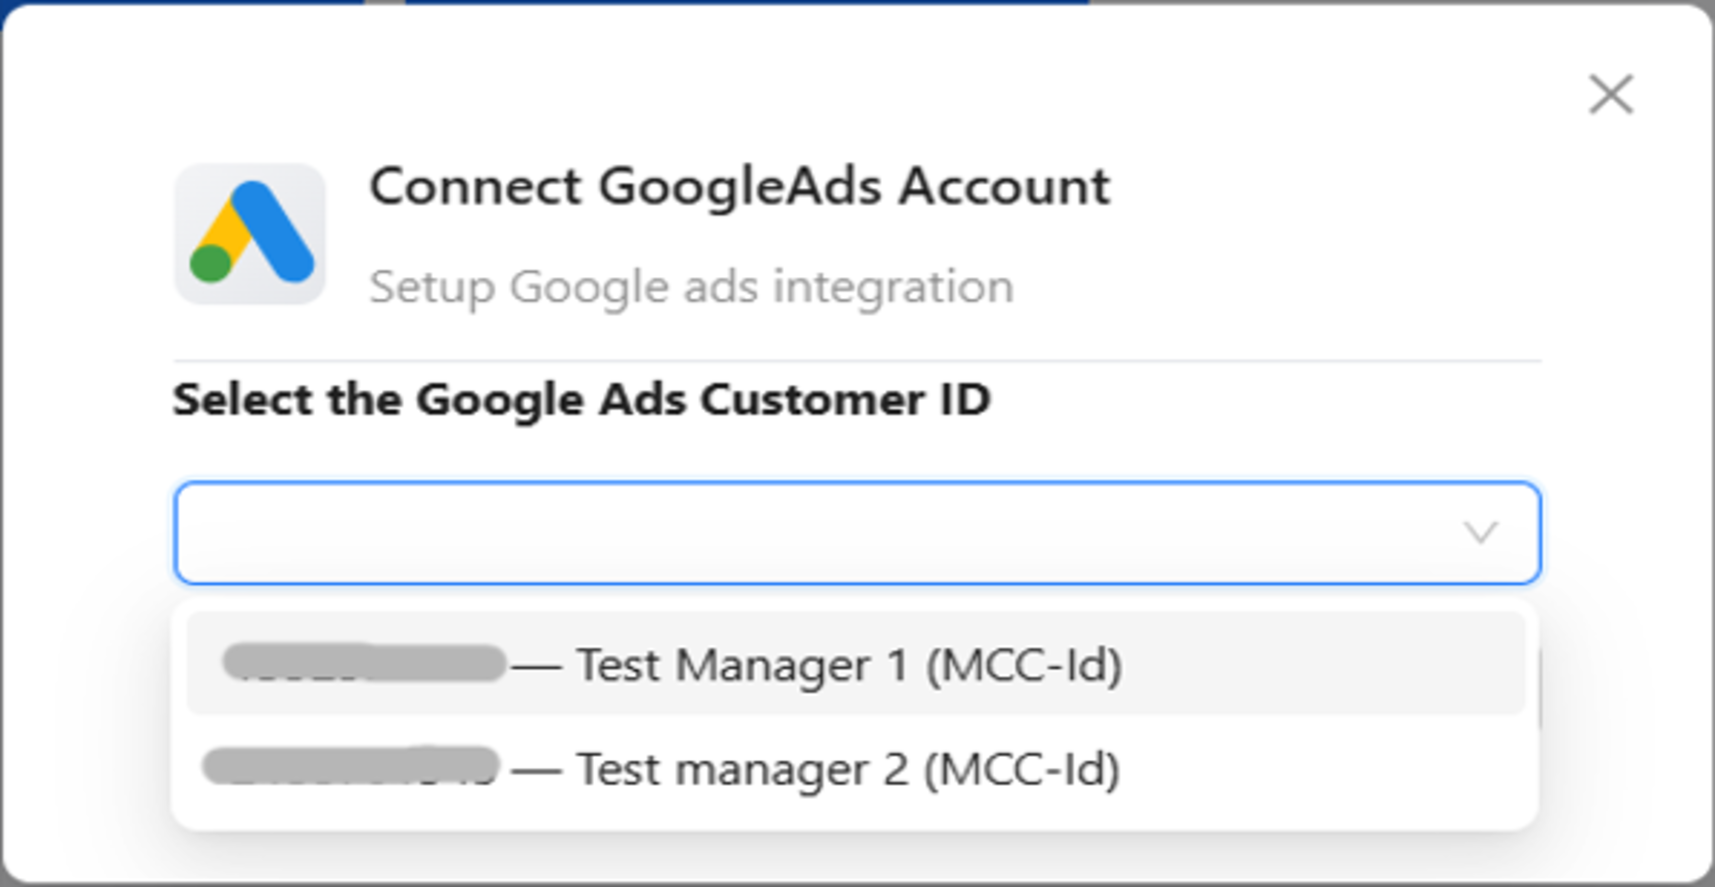1715x887 pixels.
Task: Click the dash separator in Test Manager 1 row
Action: pyautogui.click(x=536, y=665)
